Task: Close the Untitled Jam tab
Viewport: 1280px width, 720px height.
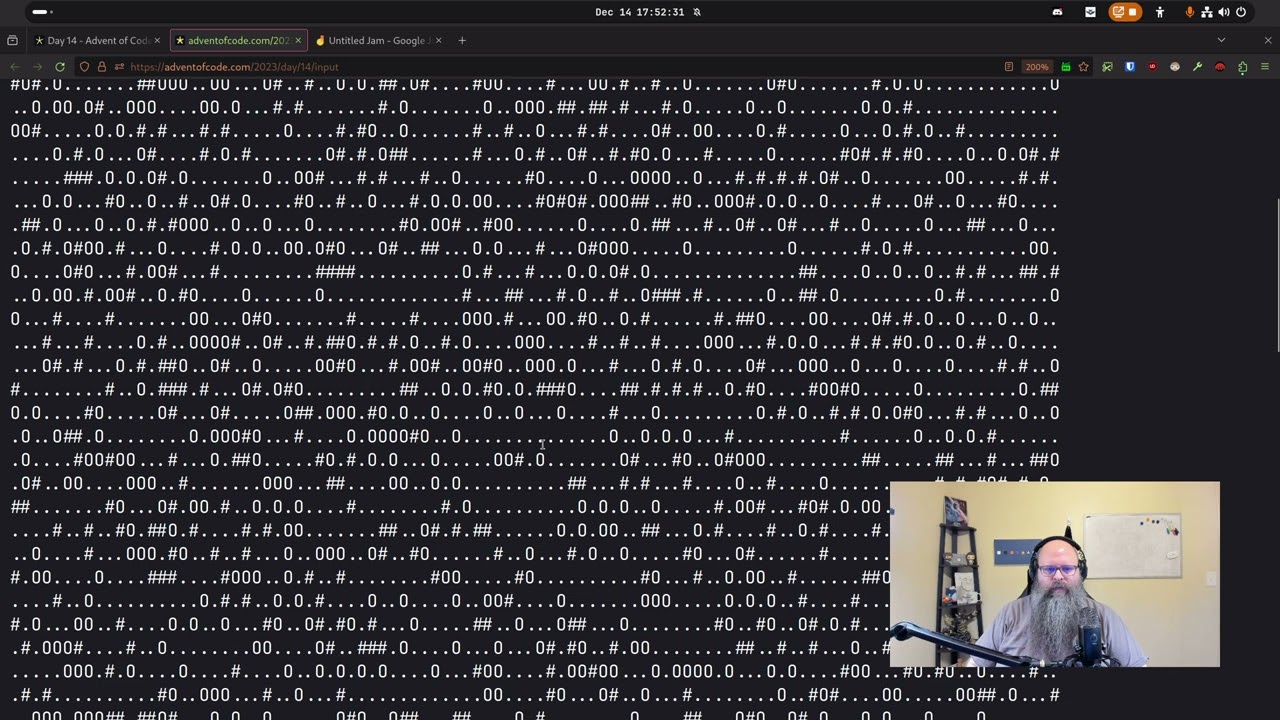Action: (x=437, y=40)
